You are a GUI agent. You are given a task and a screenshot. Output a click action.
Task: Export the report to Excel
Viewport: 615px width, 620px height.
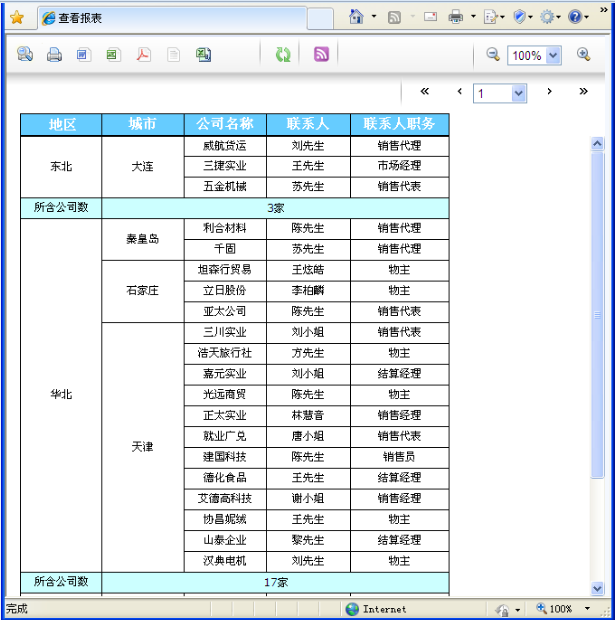[203, 55]
